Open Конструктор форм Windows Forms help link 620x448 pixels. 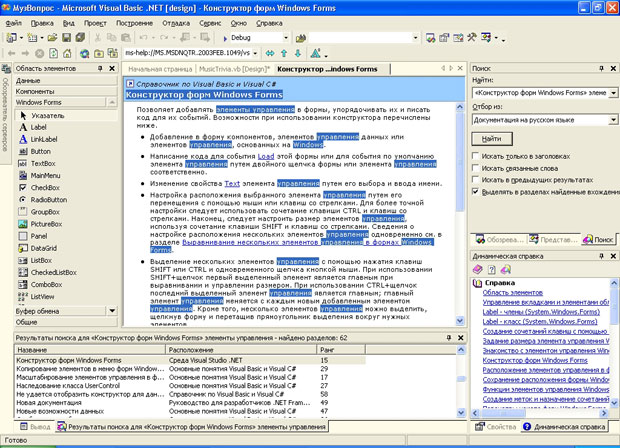535,360
